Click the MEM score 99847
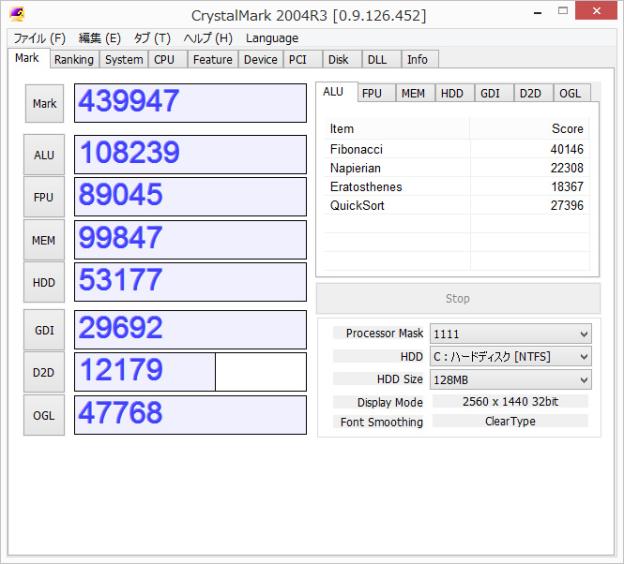Viewport: 624px width, 564px height. [x=190, y=240]
